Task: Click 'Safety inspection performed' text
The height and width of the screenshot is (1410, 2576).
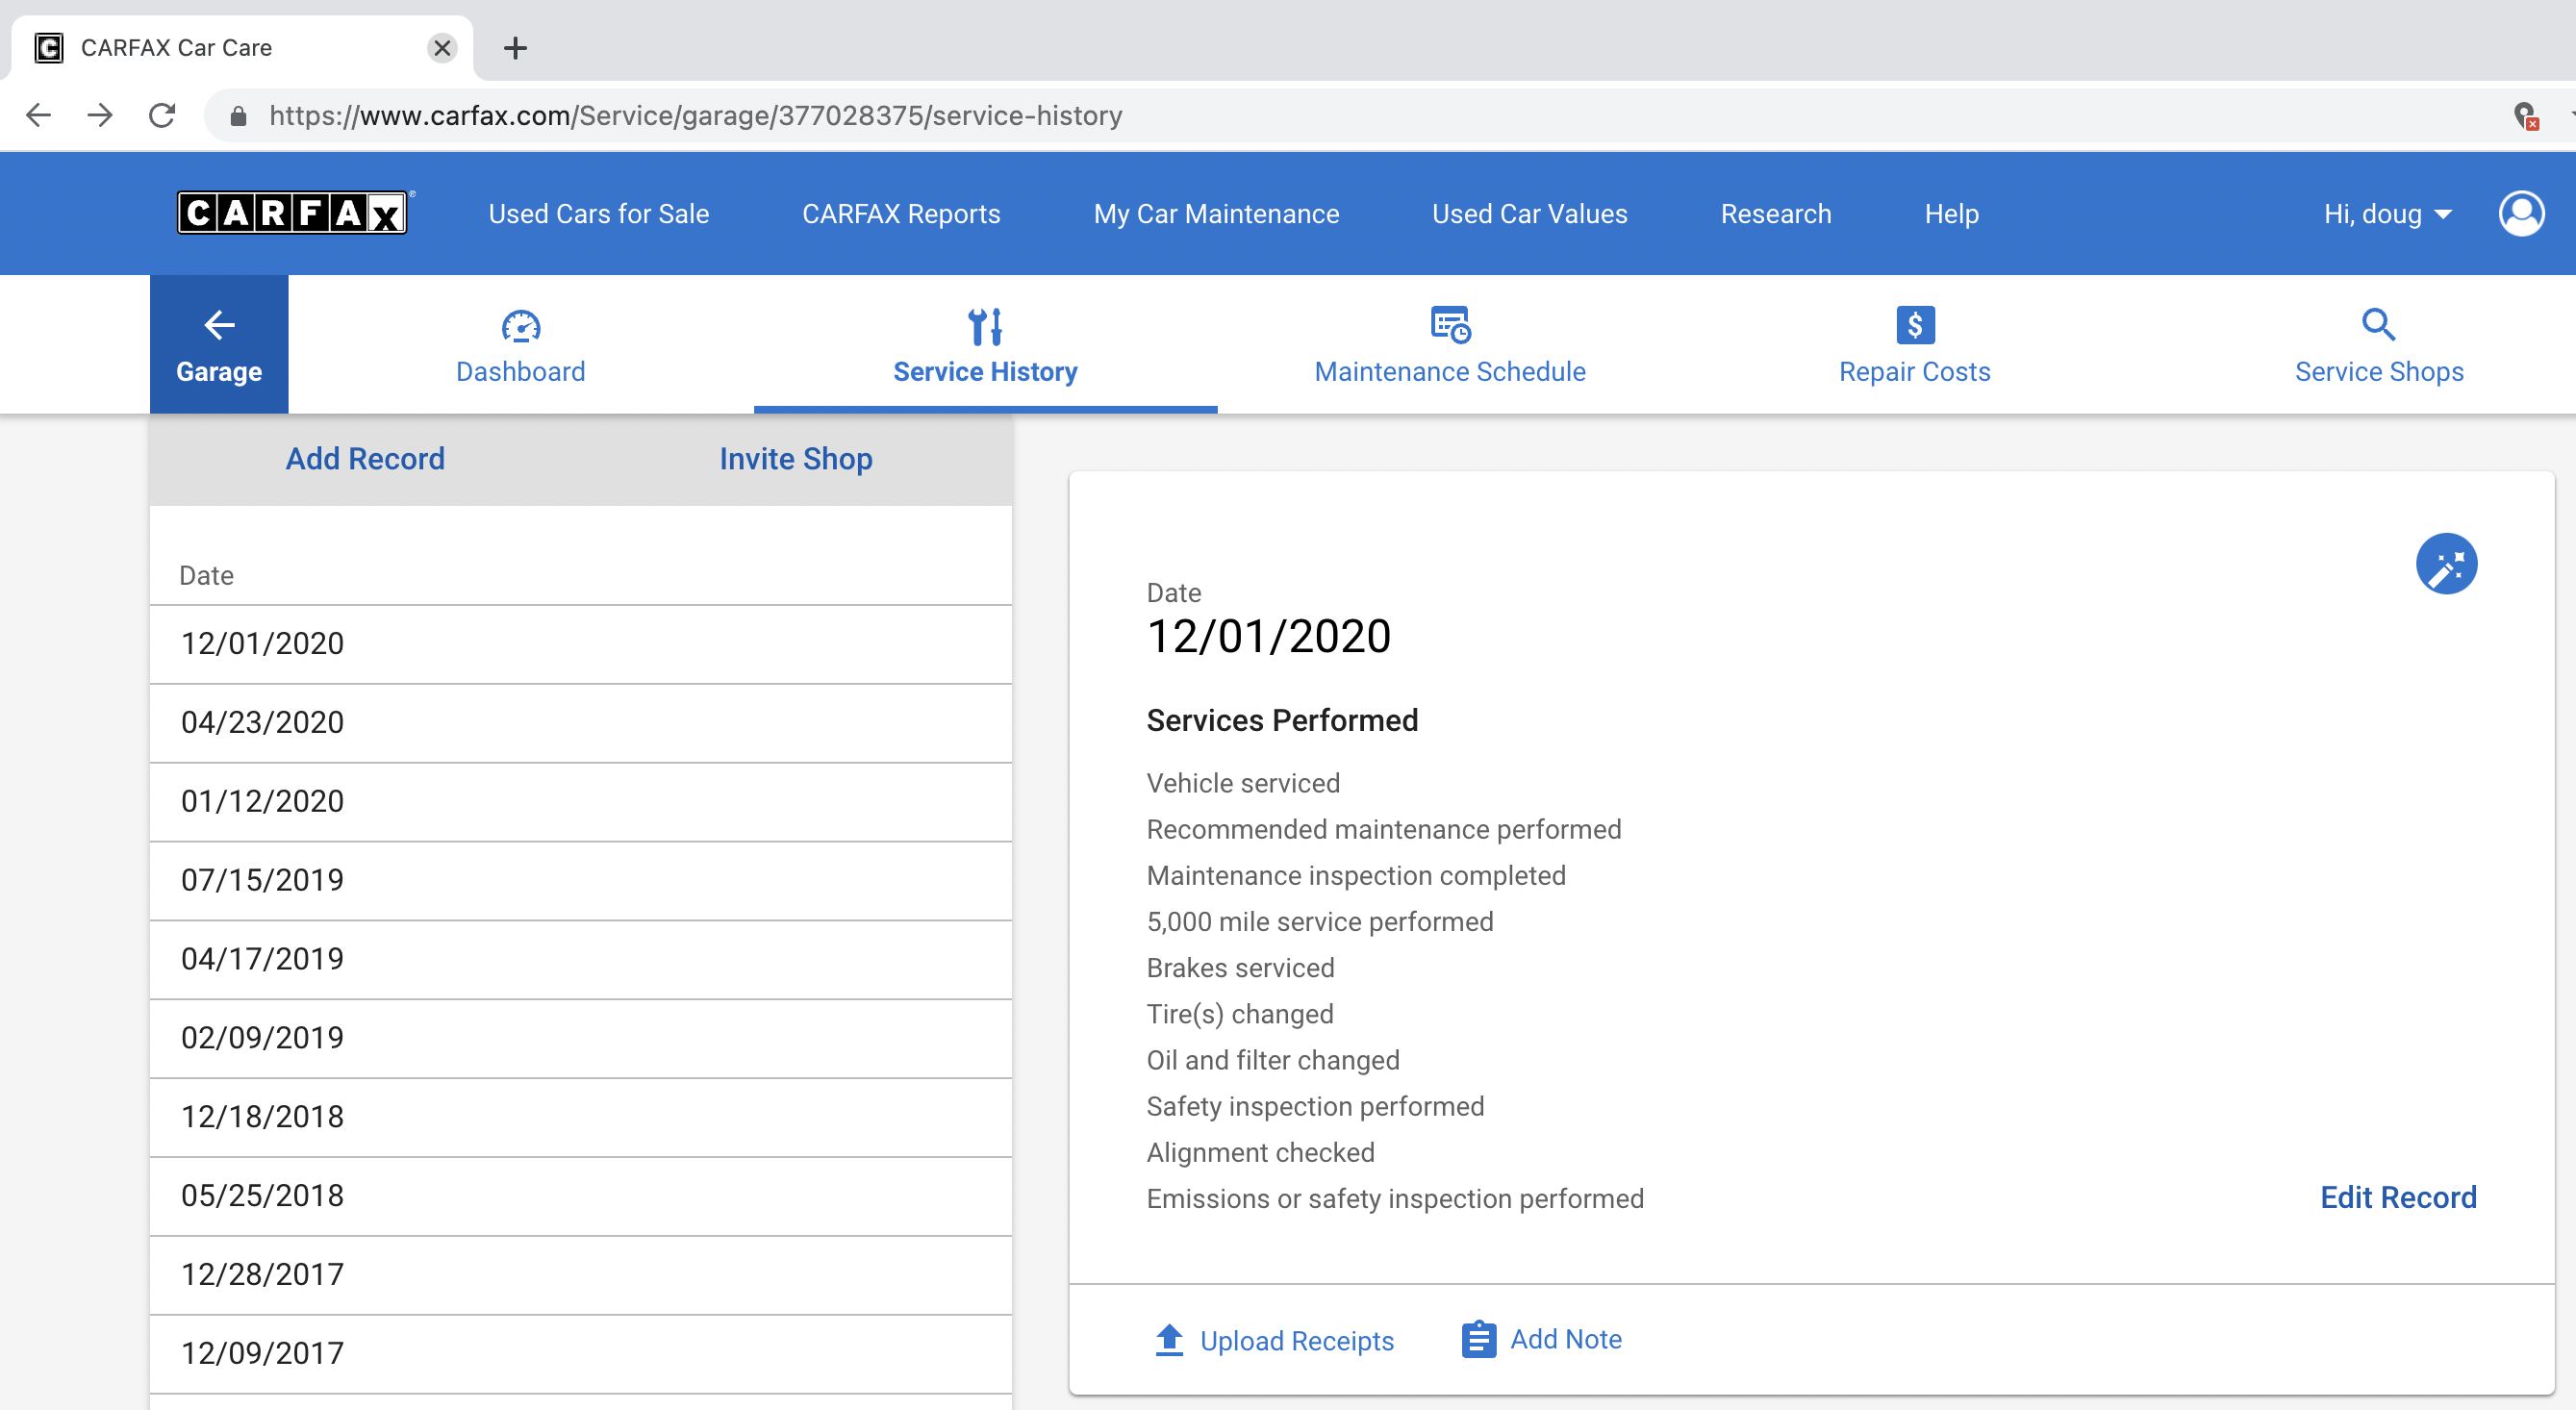Action: point(1315,1106)
